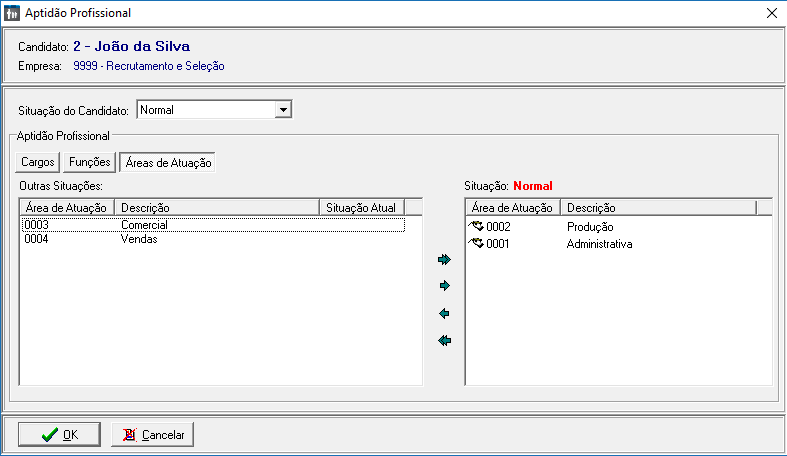Click the right list Área de Atuação header

[512, 207]
